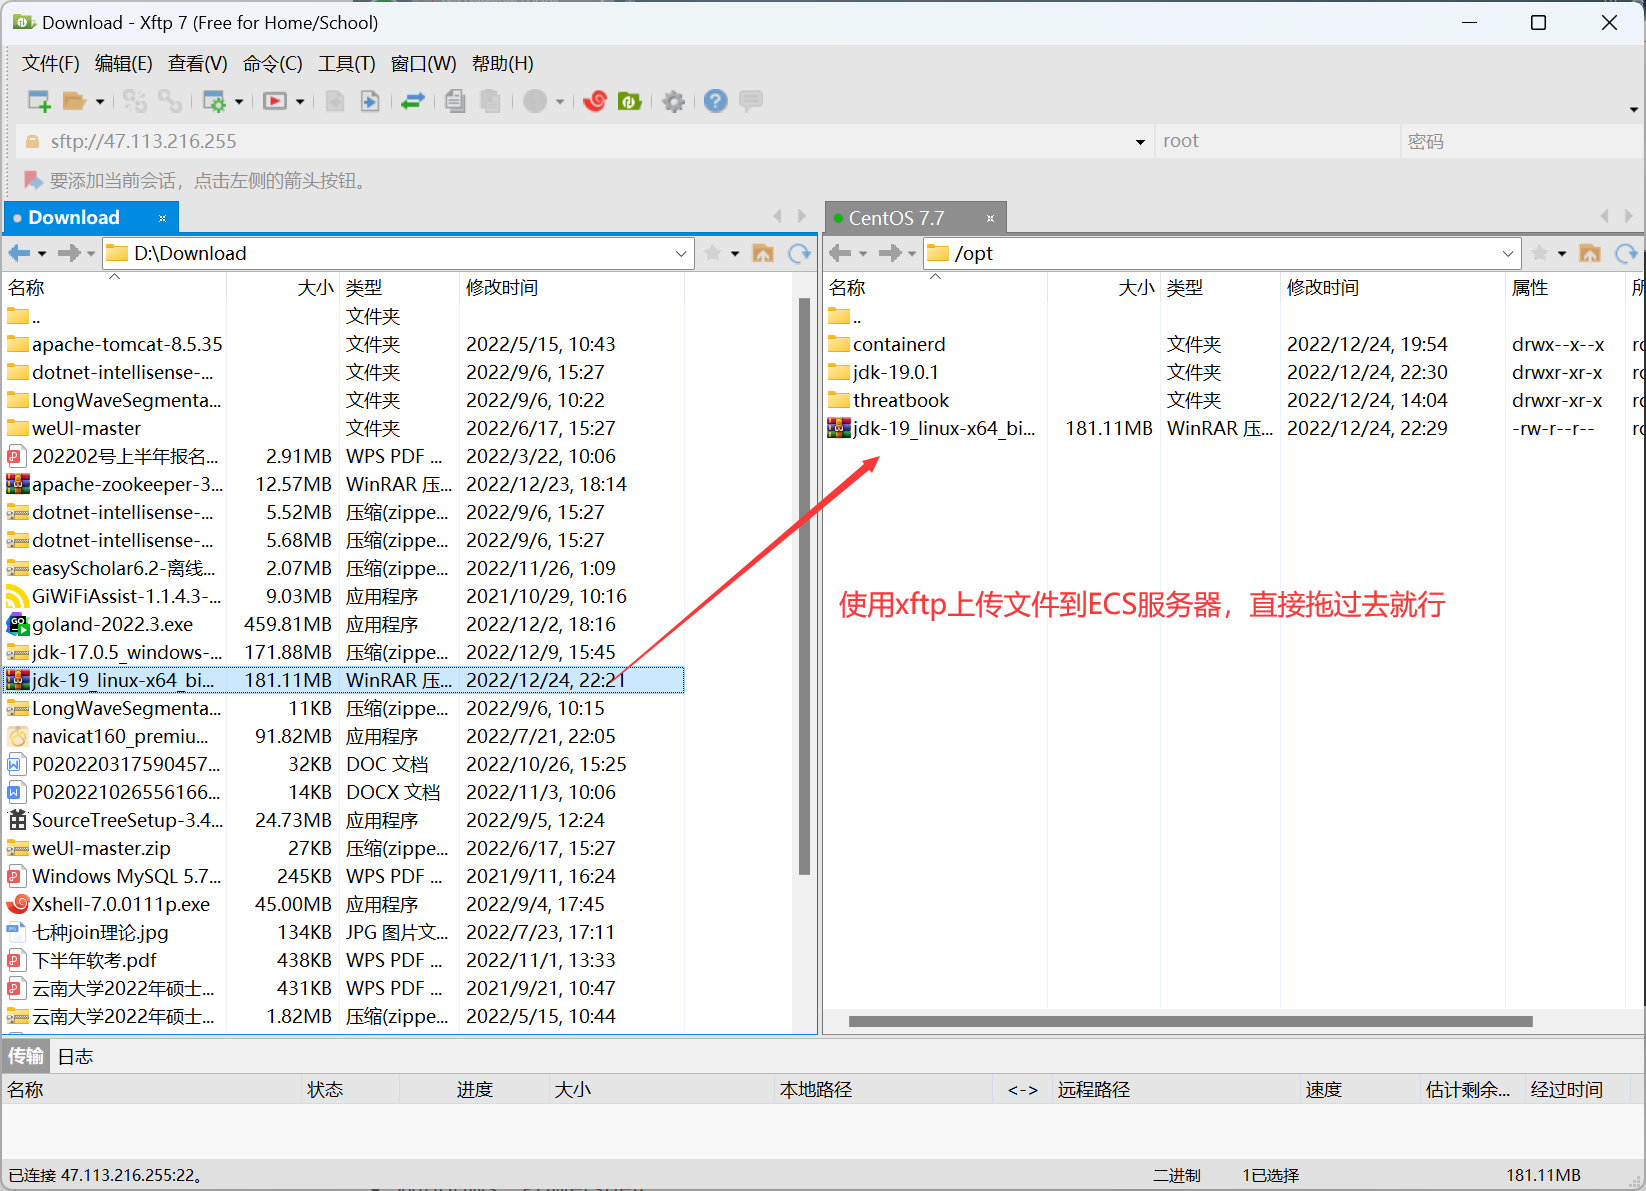
Task: Click the 密码 password field
Action: [1521, 142]
